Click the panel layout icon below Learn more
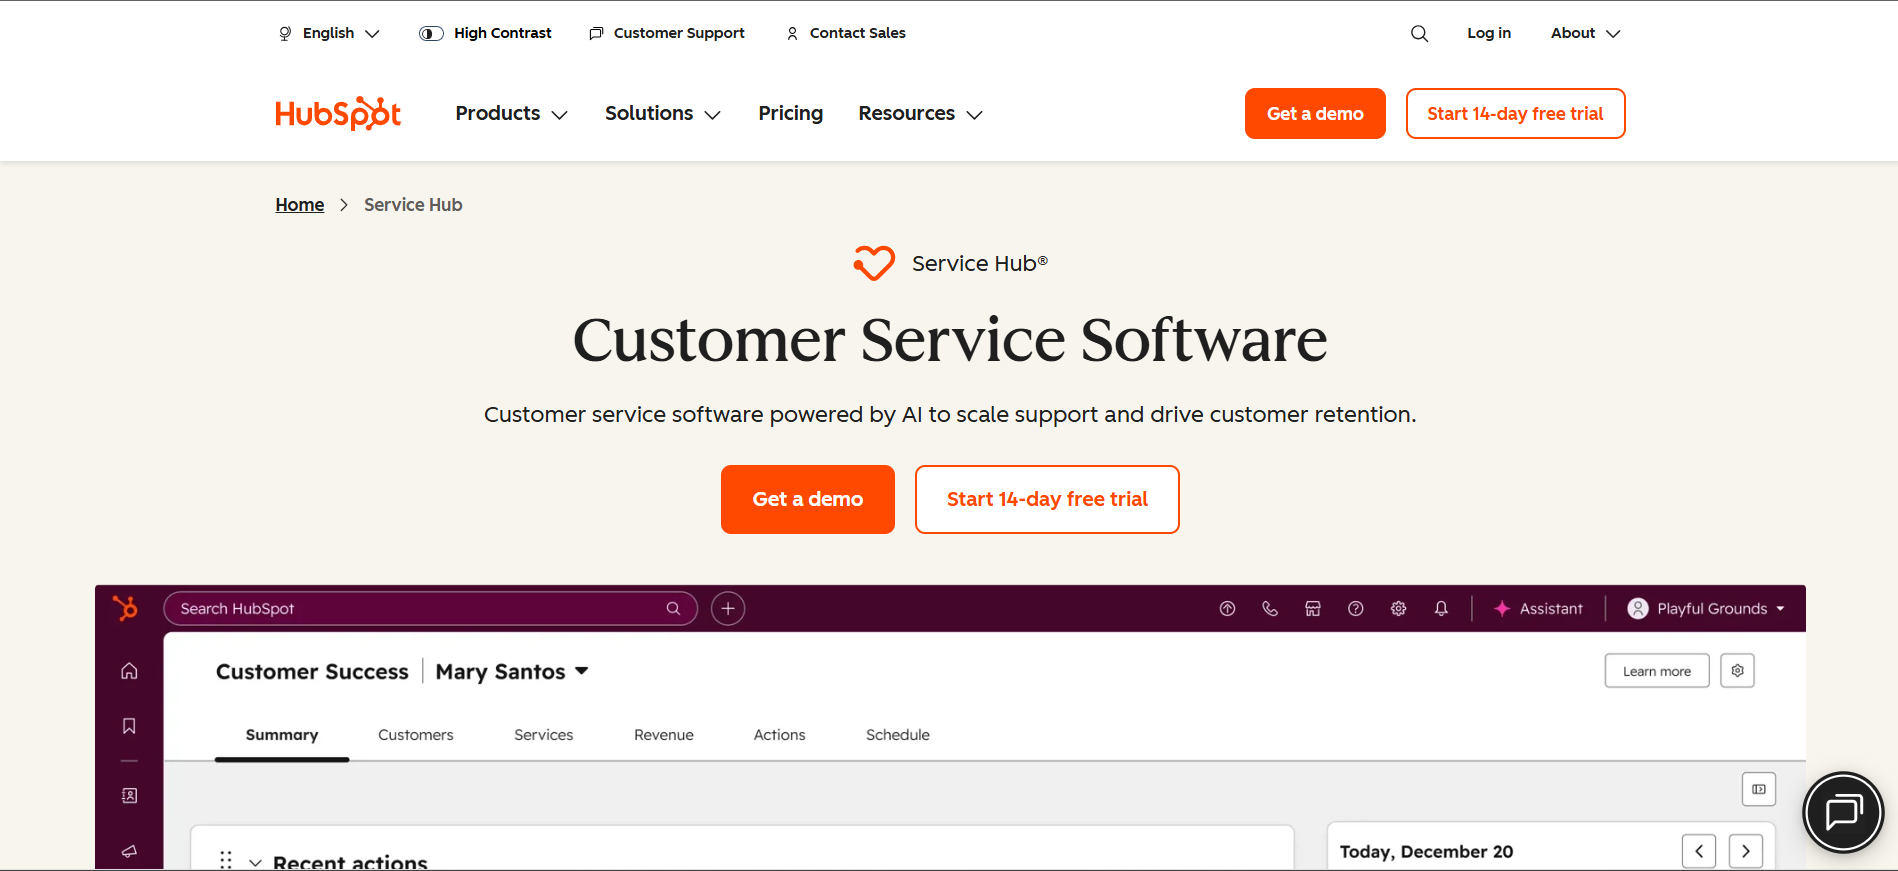1898x871 pixels. (x=1759, y=789)
